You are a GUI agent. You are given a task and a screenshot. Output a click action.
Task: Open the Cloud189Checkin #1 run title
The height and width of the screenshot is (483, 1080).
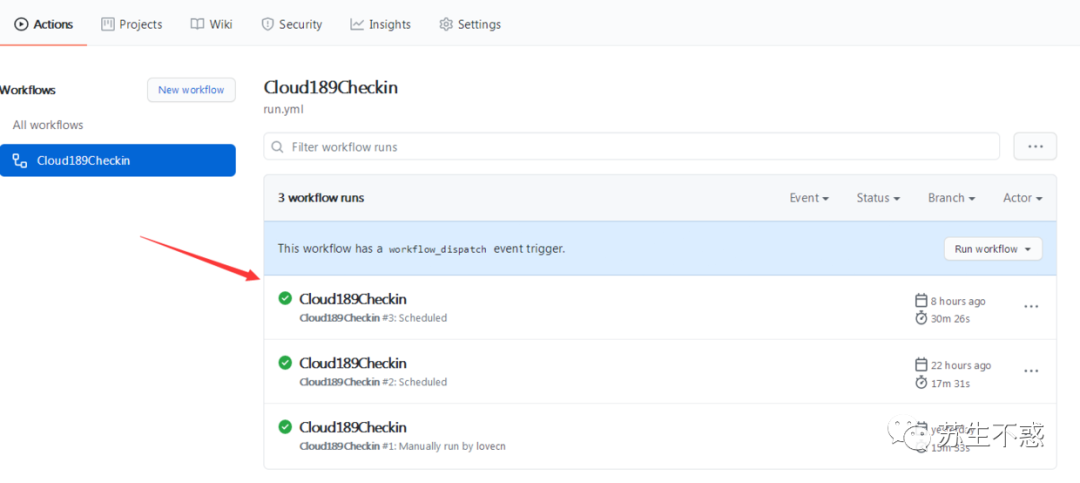353,427
